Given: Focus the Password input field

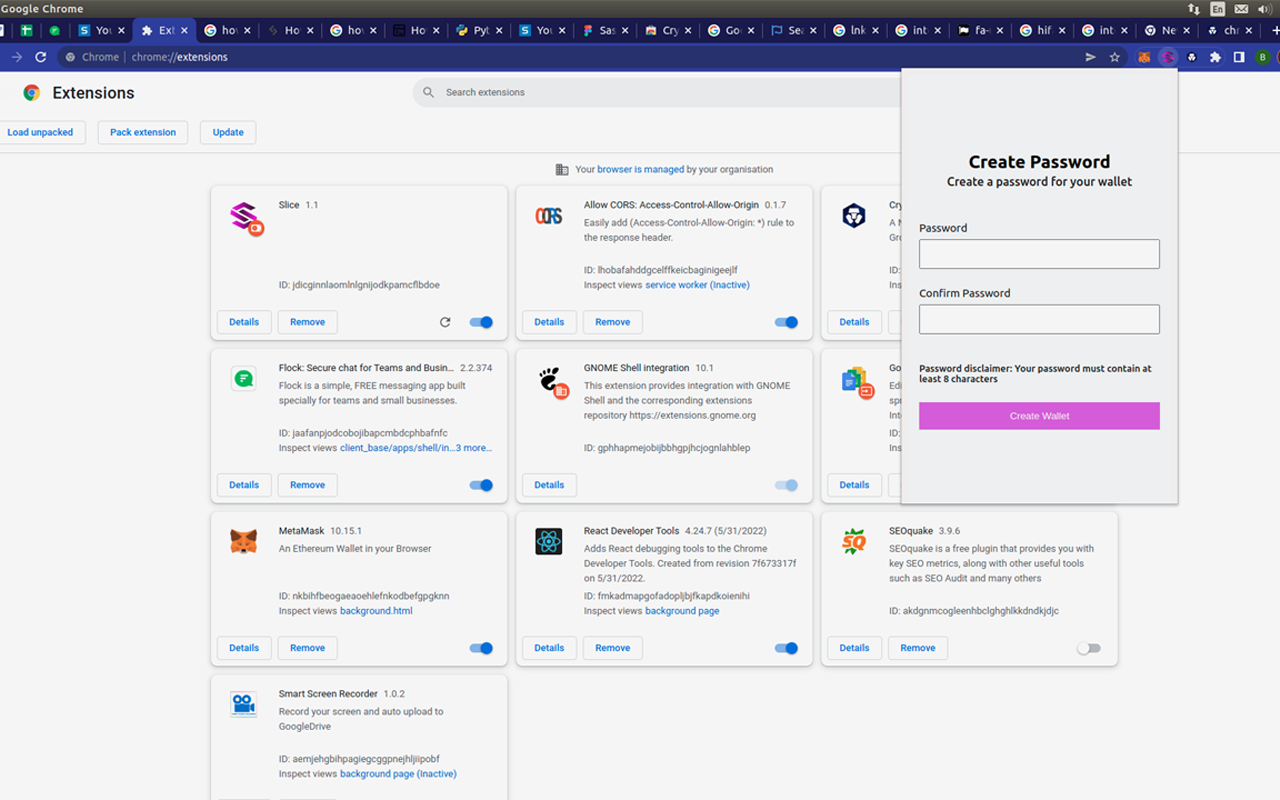Looking at the screenshot, I should tap(1039, 254).
